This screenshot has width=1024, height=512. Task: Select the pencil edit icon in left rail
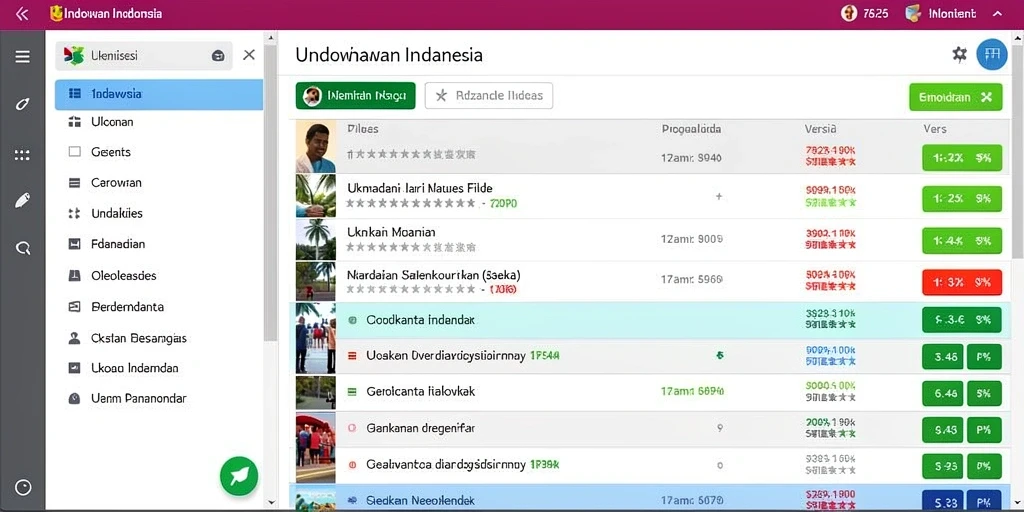tap(22, 200)
